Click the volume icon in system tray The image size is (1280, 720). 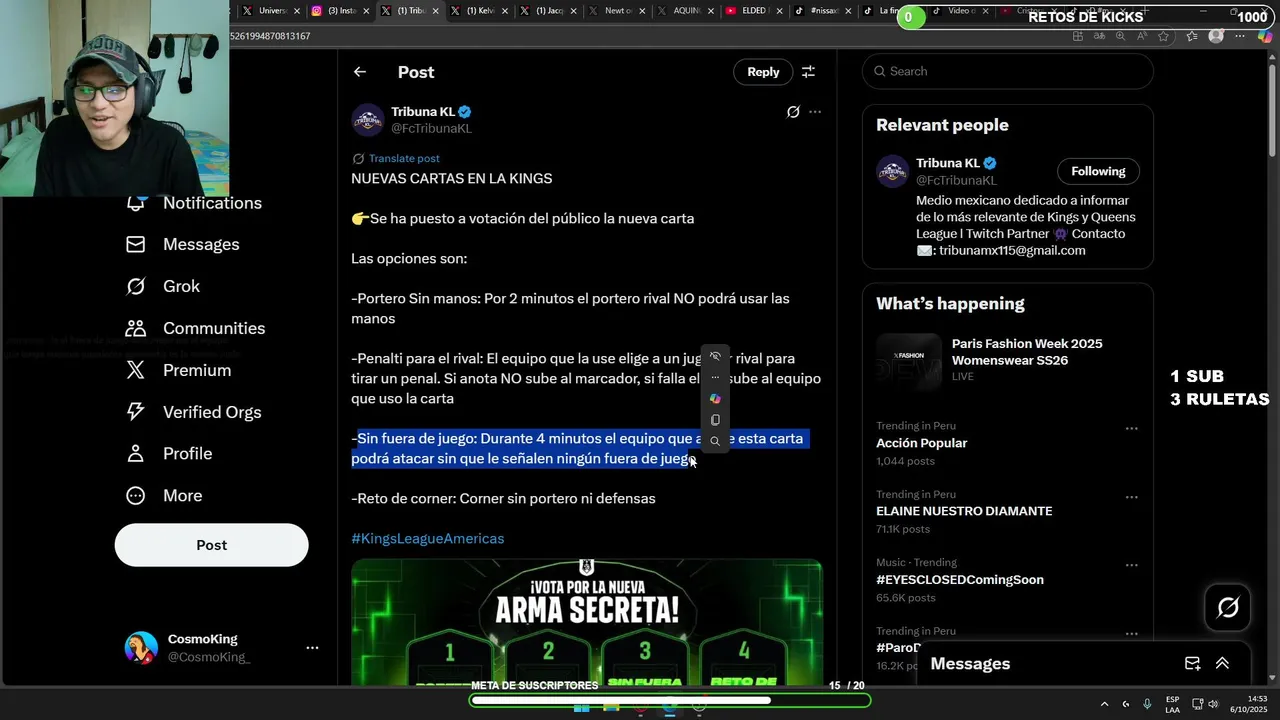tap(1213, 704)
